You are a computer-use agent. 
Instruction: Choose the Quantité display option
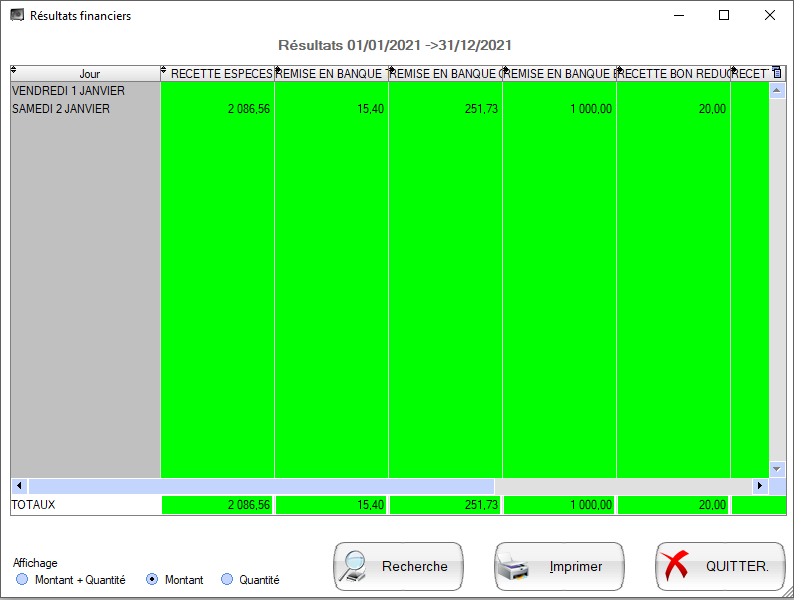tap(226, 580)
